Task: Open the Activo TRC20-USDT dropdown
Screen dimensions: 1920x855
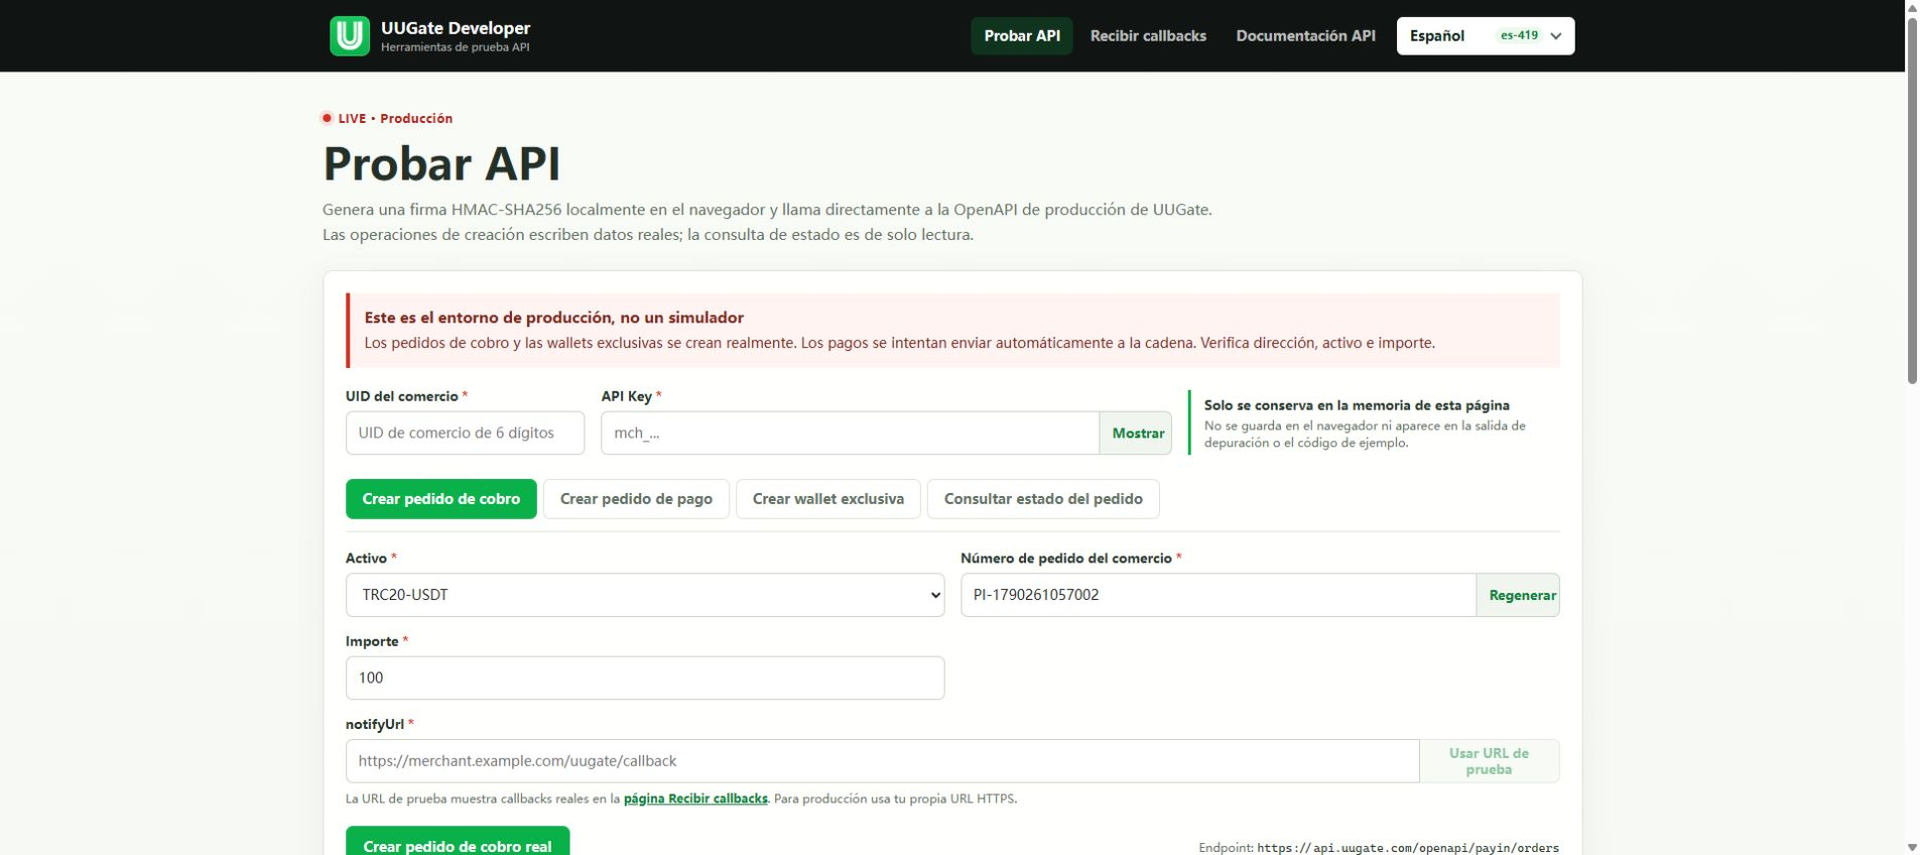Action: pyautogui.click(x=645, y=595)
